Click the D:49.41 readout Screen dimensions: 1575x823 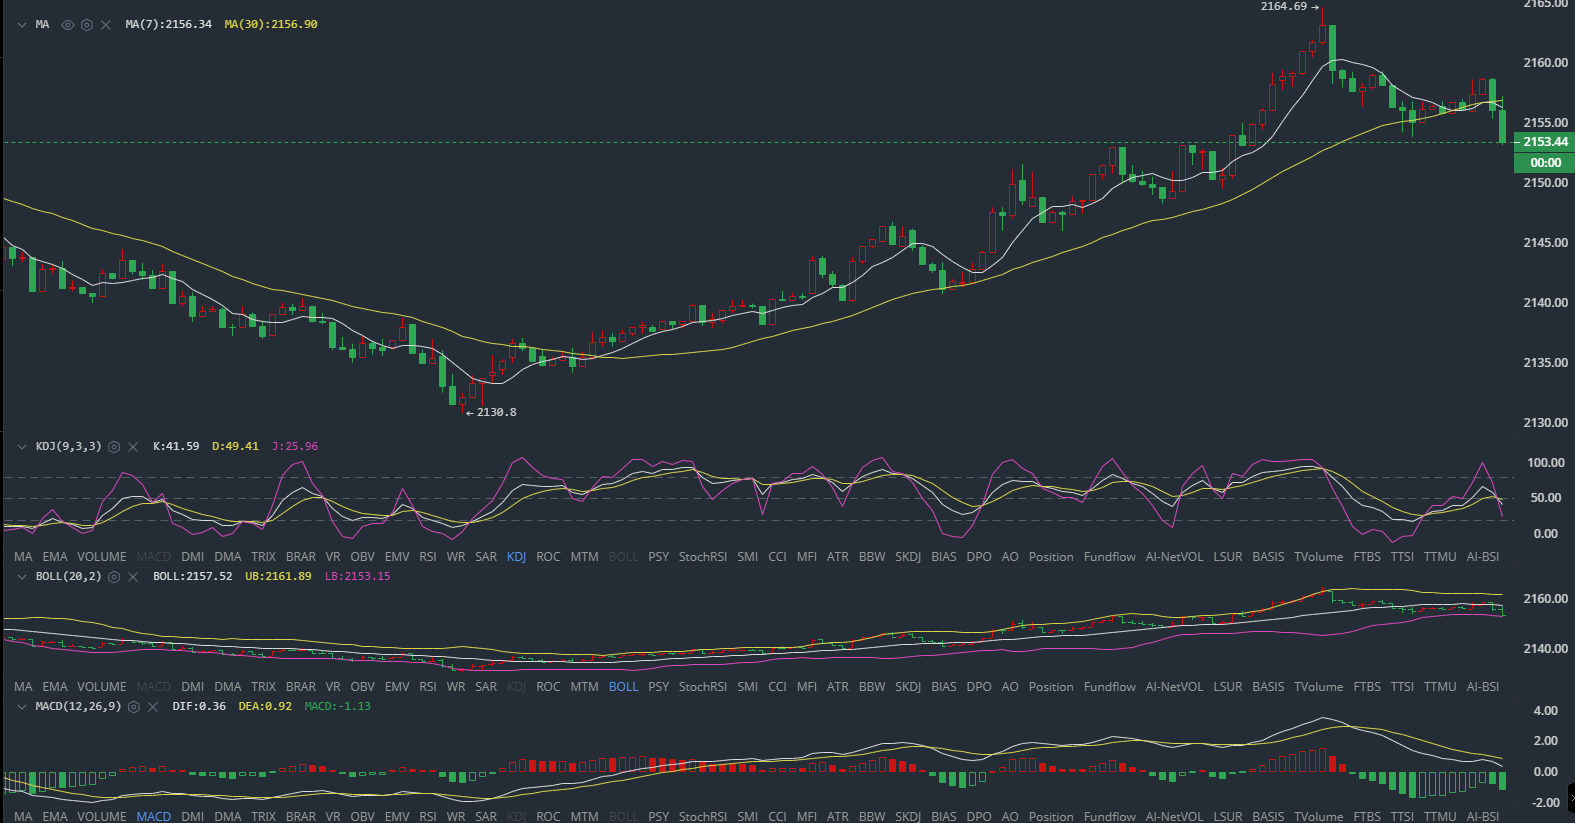tap(235, 446)
